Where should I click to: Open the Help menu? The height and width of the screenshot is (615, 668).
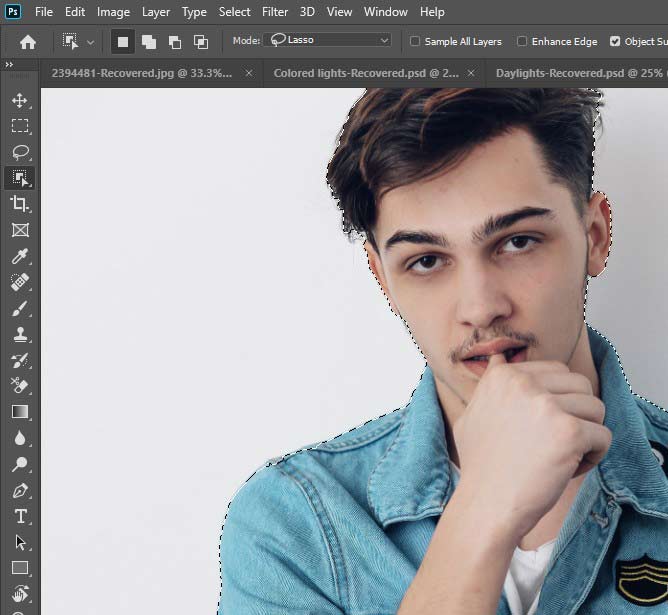point(432,12)
